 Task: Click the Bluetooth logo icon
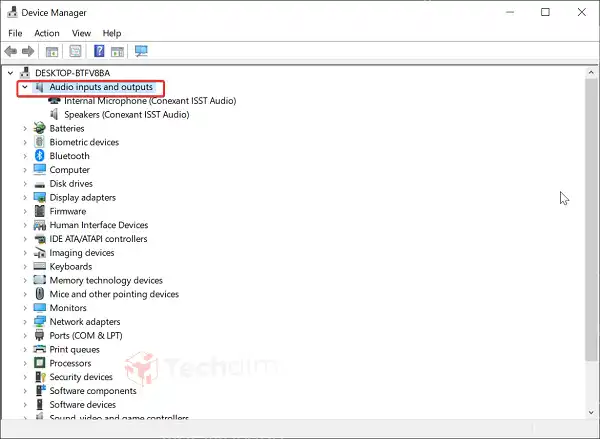[x=39, y=156]
